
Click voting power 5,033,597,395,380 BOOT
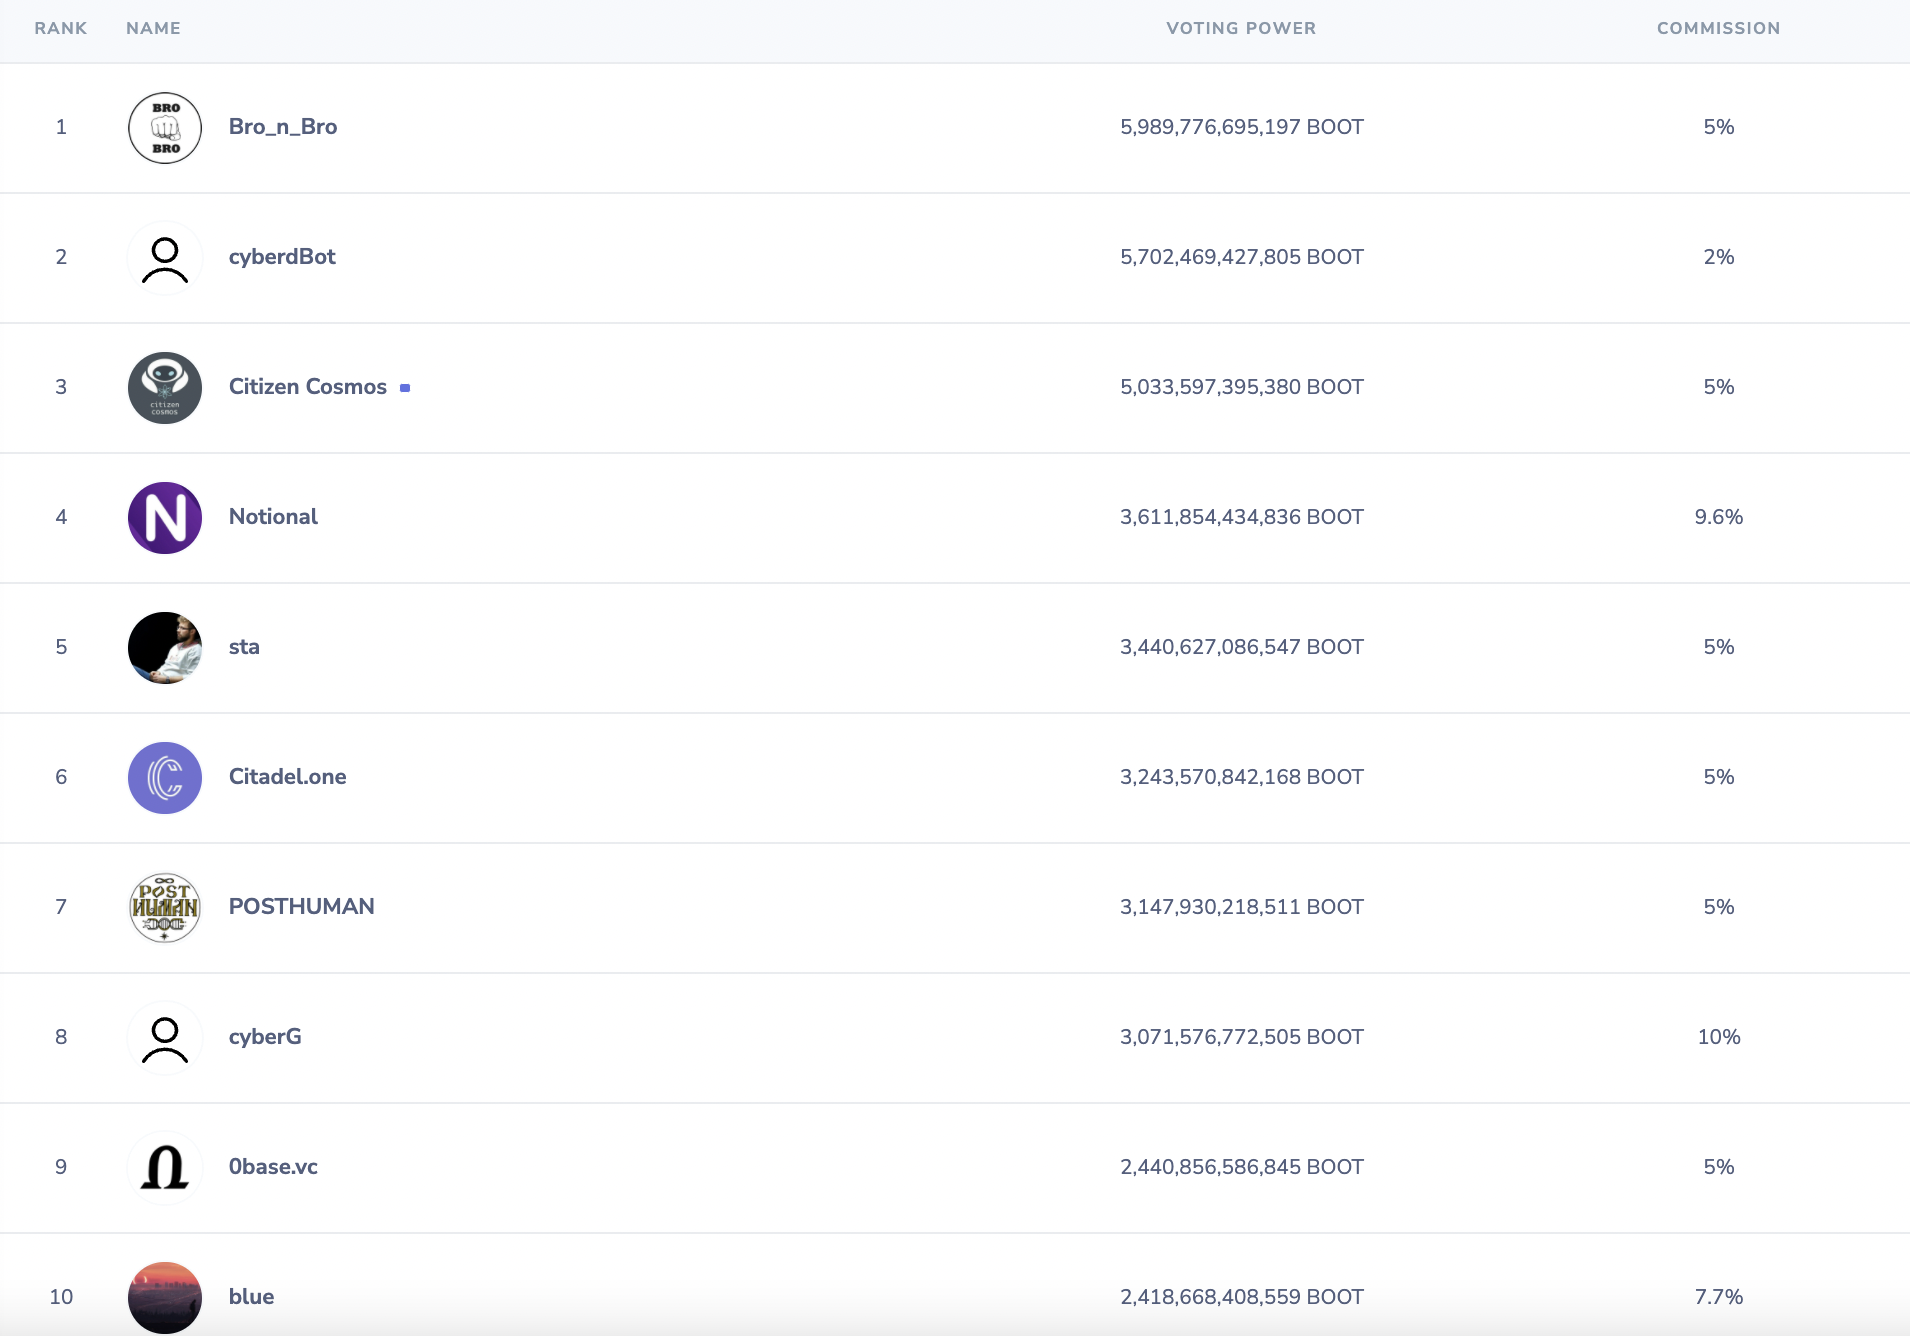pyautogui.click(x=1242, y=387)
